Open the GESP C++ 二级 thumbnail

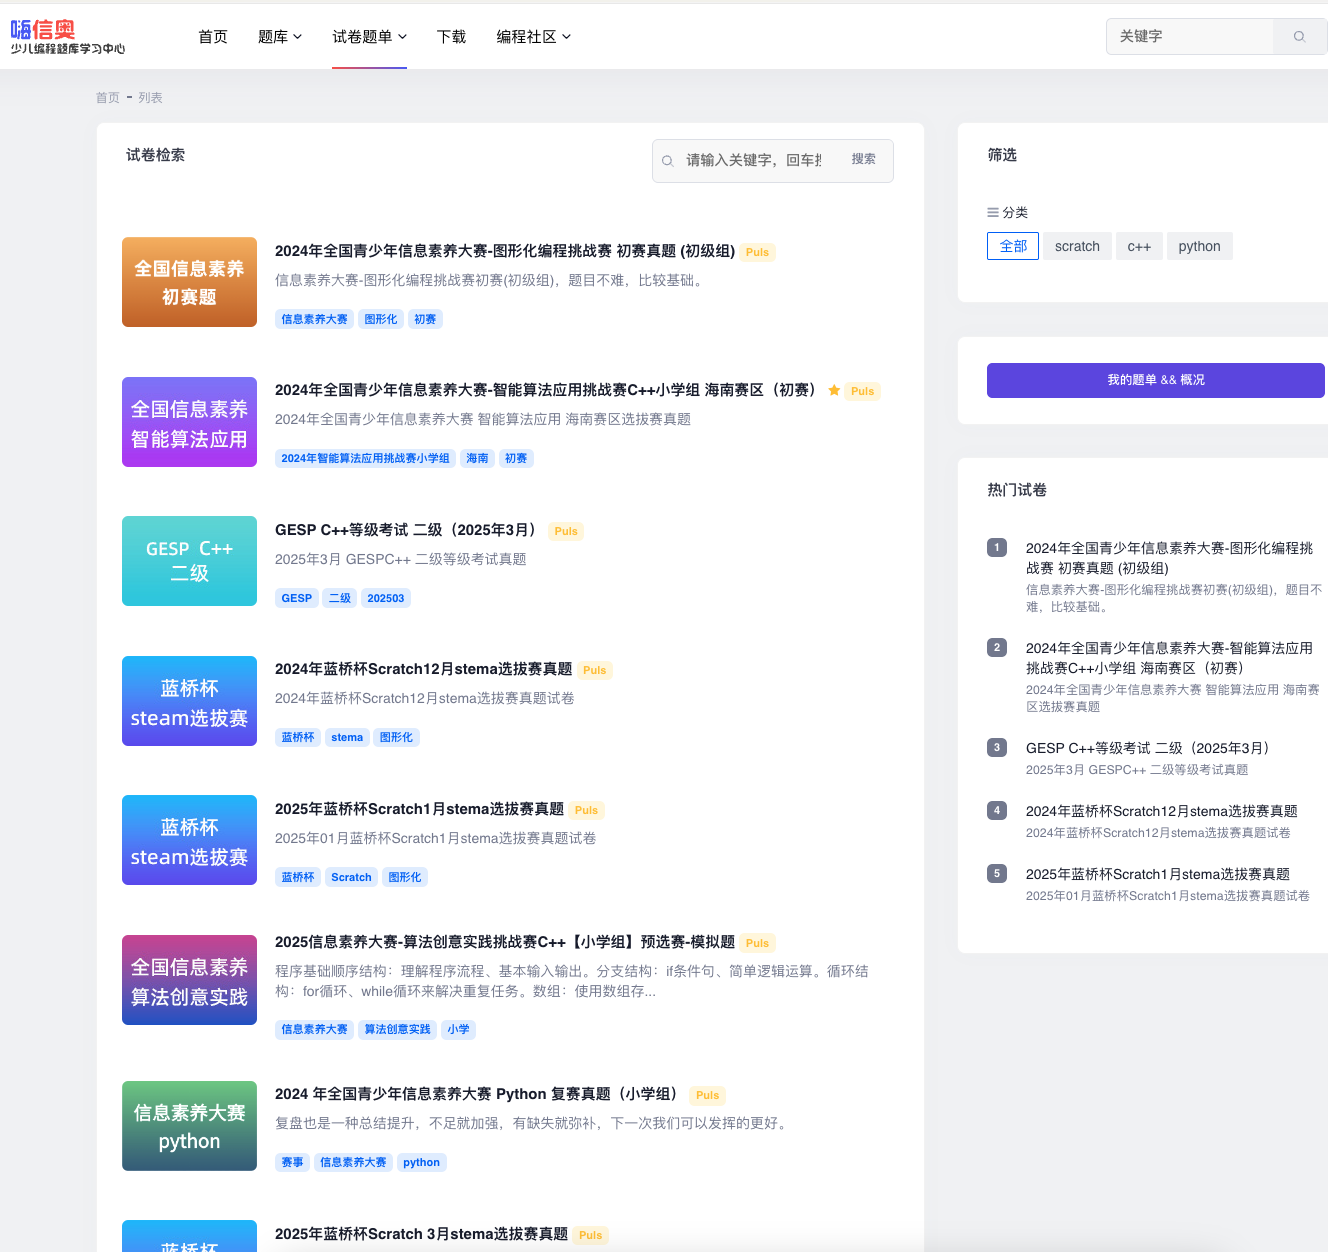189,561
